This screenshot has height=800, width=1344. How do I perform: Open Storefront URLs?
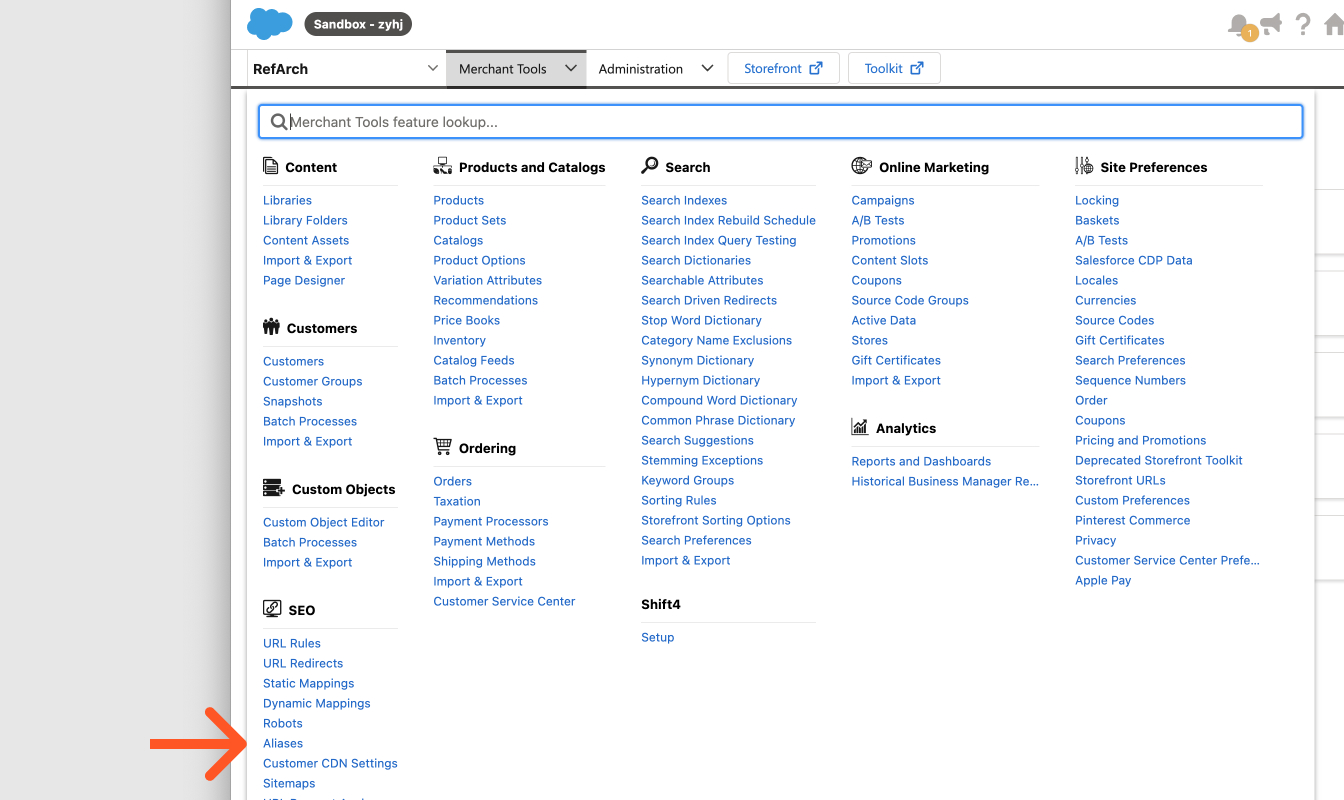[1120, 480]
